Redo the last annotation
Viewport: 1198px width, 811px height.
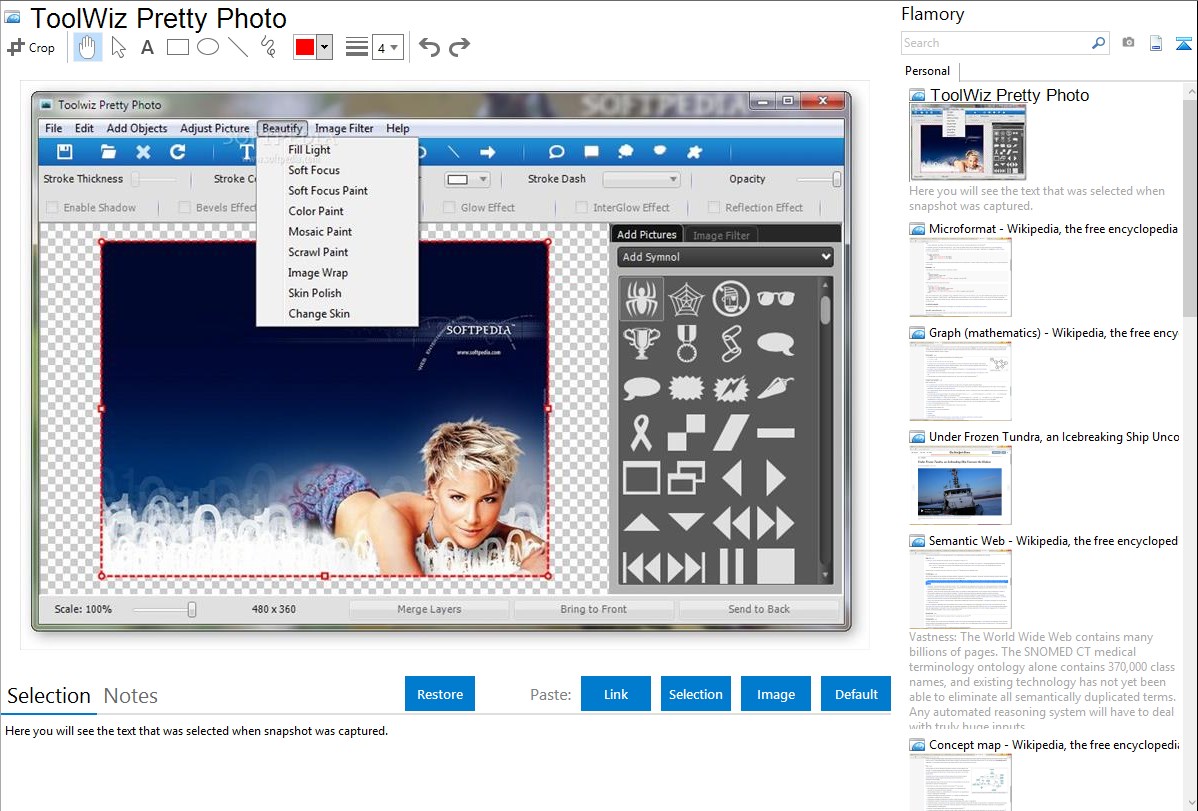pyautogui.click(x=459, y=47)
